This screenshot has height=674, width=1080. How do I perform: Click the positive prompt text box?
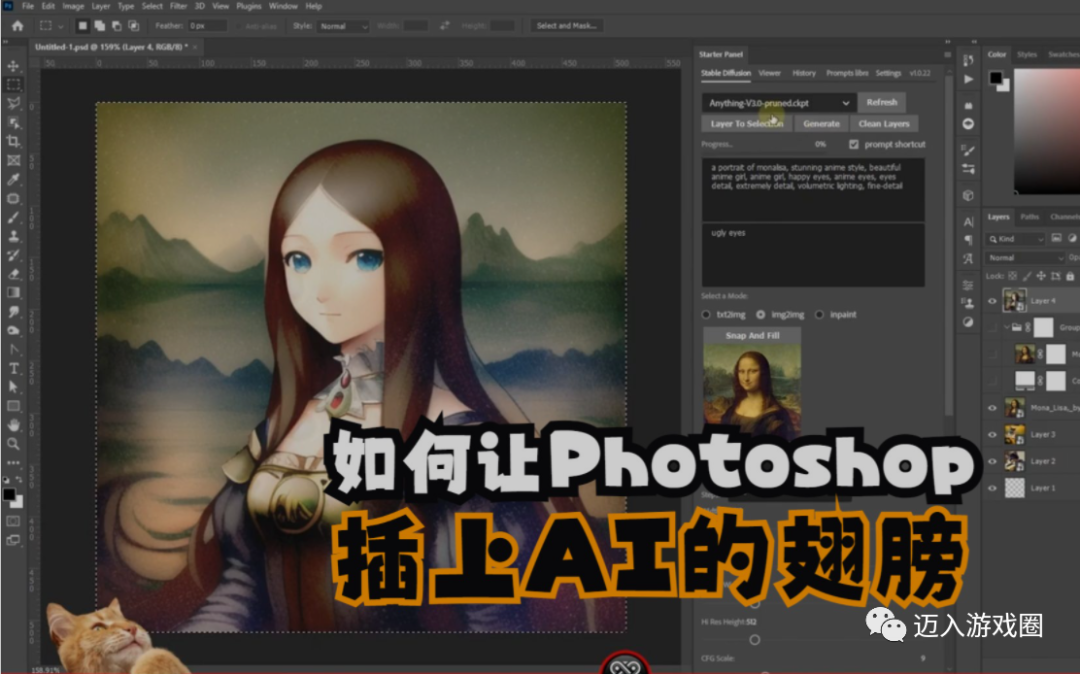[x=813, y=190]
